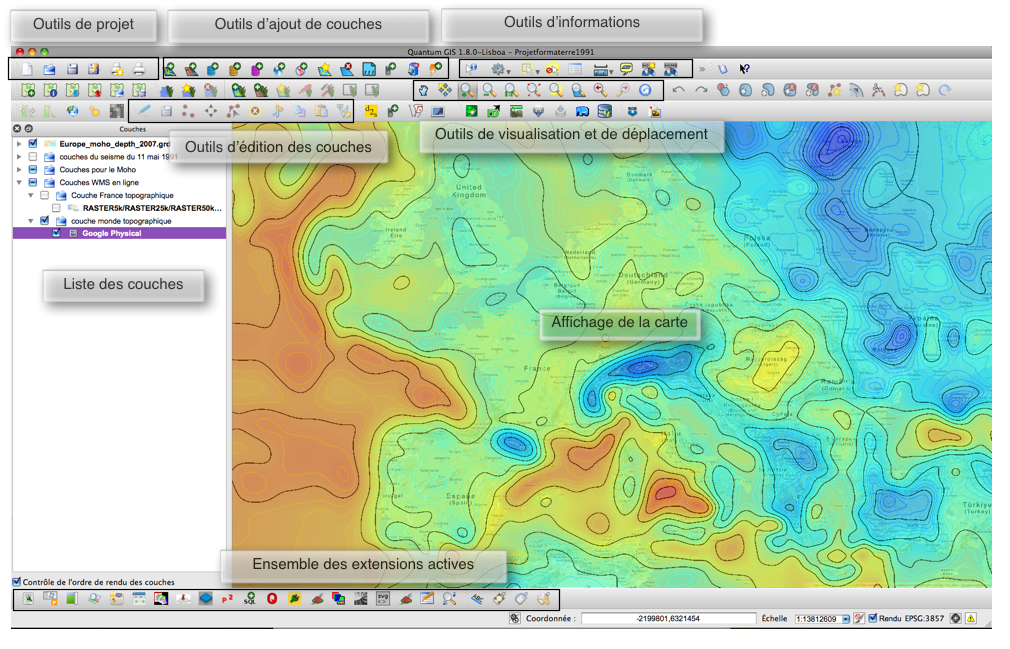Click the Print Composer printer icon

140,69
